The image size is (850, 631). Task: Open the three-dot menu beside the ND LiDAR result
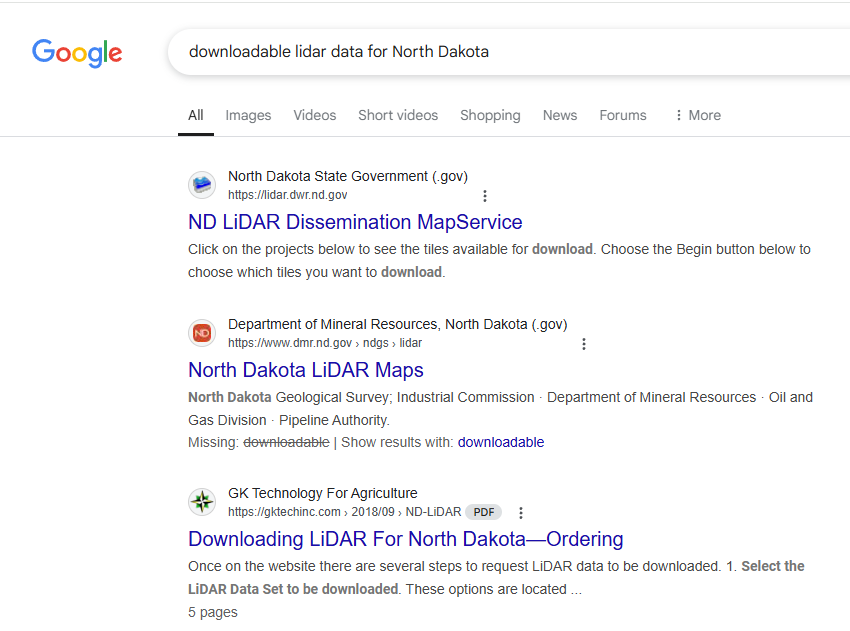(485, 196)
